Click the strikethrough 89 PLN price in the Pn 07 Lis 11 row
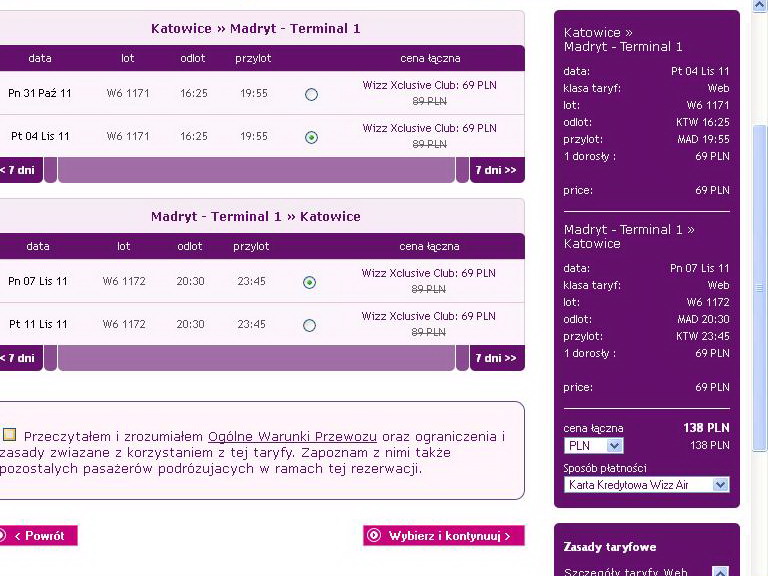The height and width of the screenshot is (576, 768). coord(429,289)
